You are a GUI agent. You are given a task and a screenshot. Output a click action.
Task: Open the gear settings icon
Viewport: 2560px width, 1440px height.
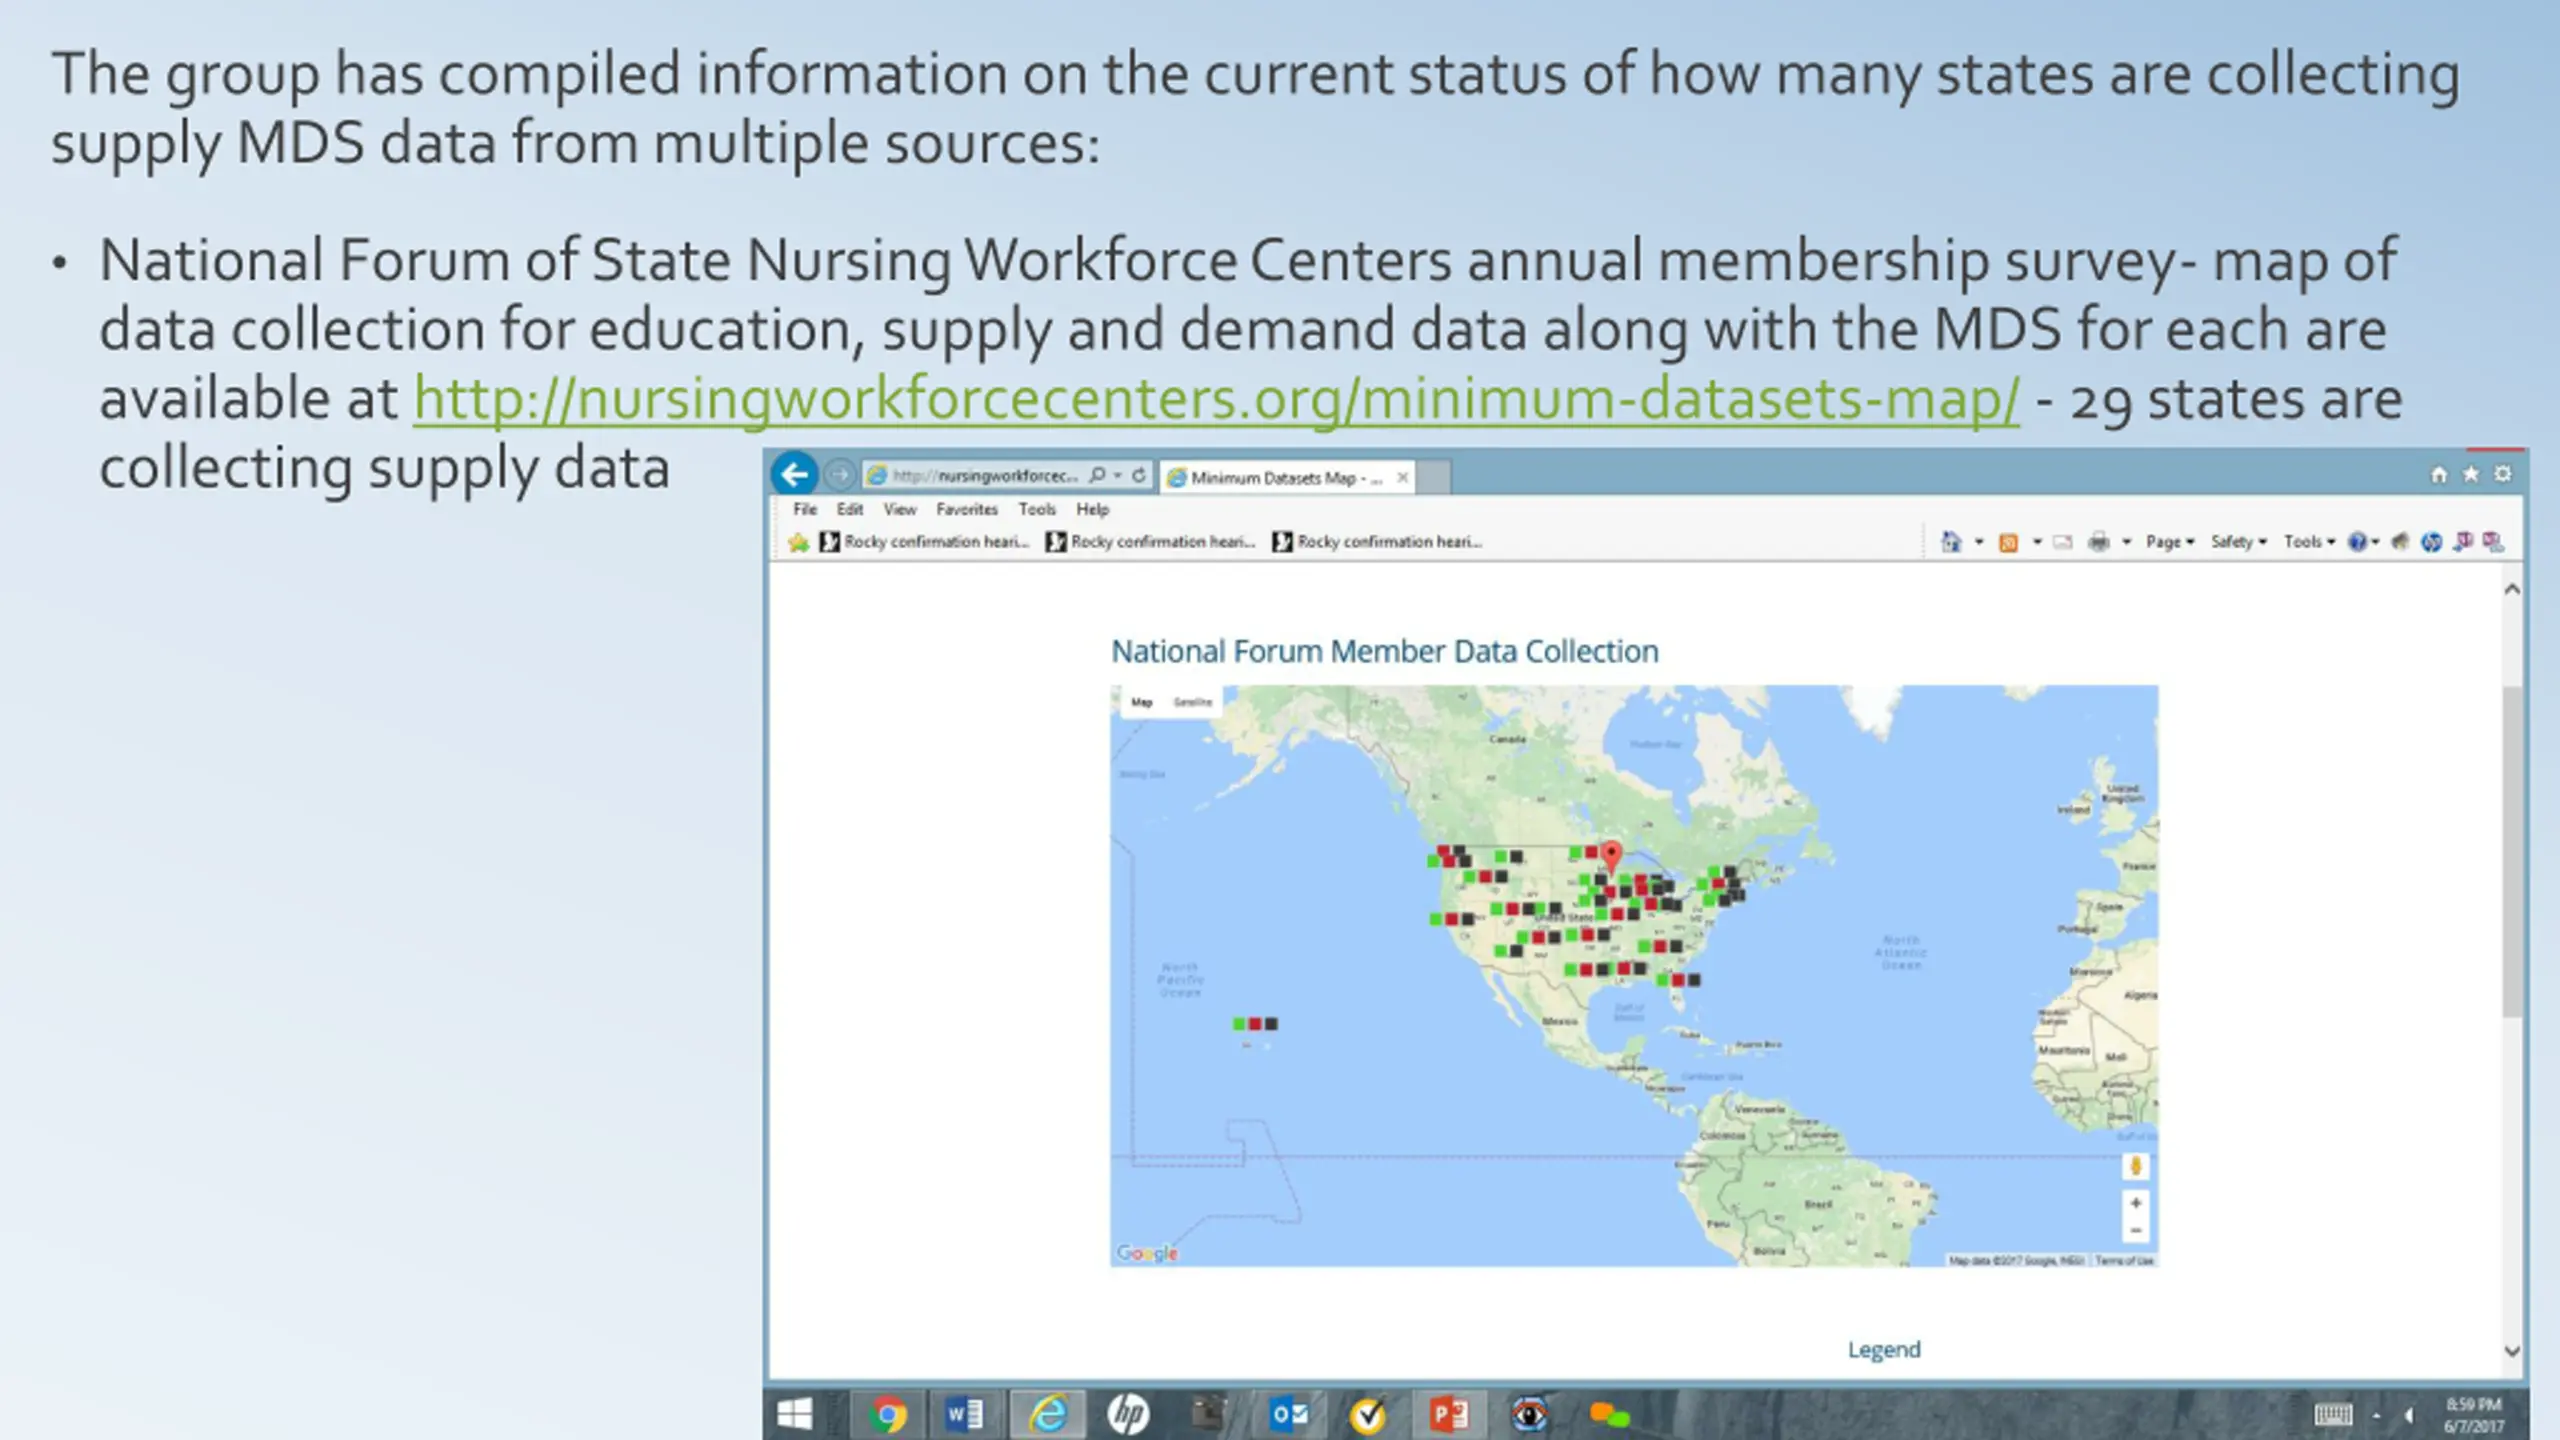point(2502,474)
